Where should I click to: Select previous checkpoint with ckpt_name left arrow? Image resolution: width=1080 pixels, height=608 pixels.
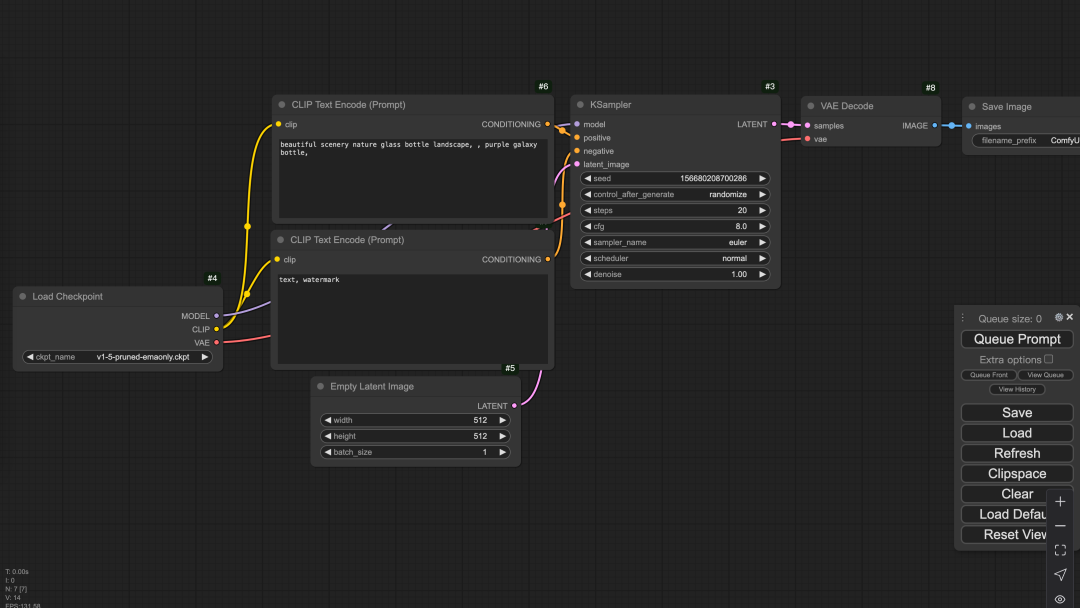click(30, 357)
